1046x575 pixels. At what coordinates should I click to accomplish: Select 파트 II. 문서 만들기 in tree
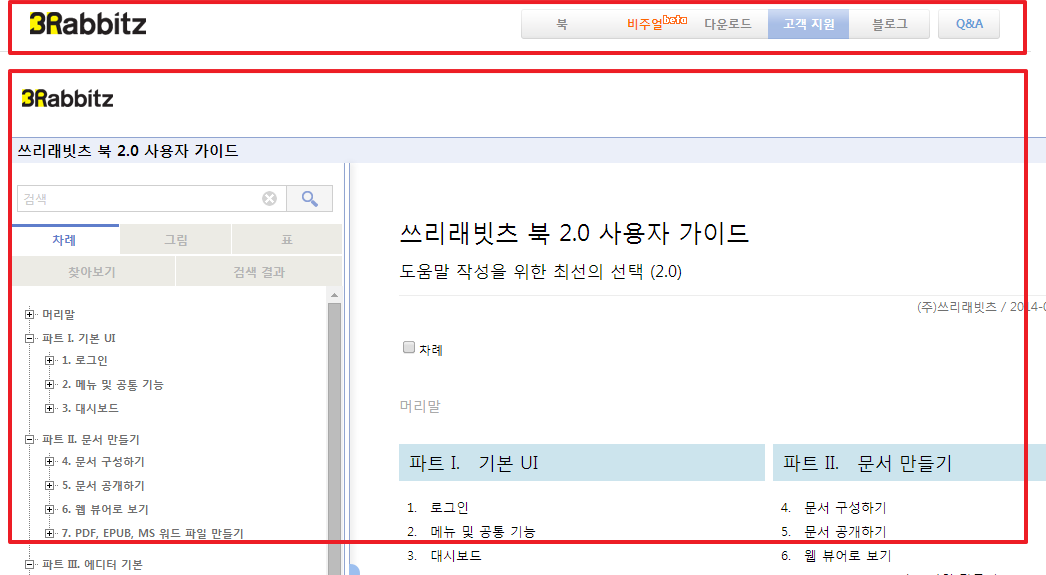tap(91, 440)
